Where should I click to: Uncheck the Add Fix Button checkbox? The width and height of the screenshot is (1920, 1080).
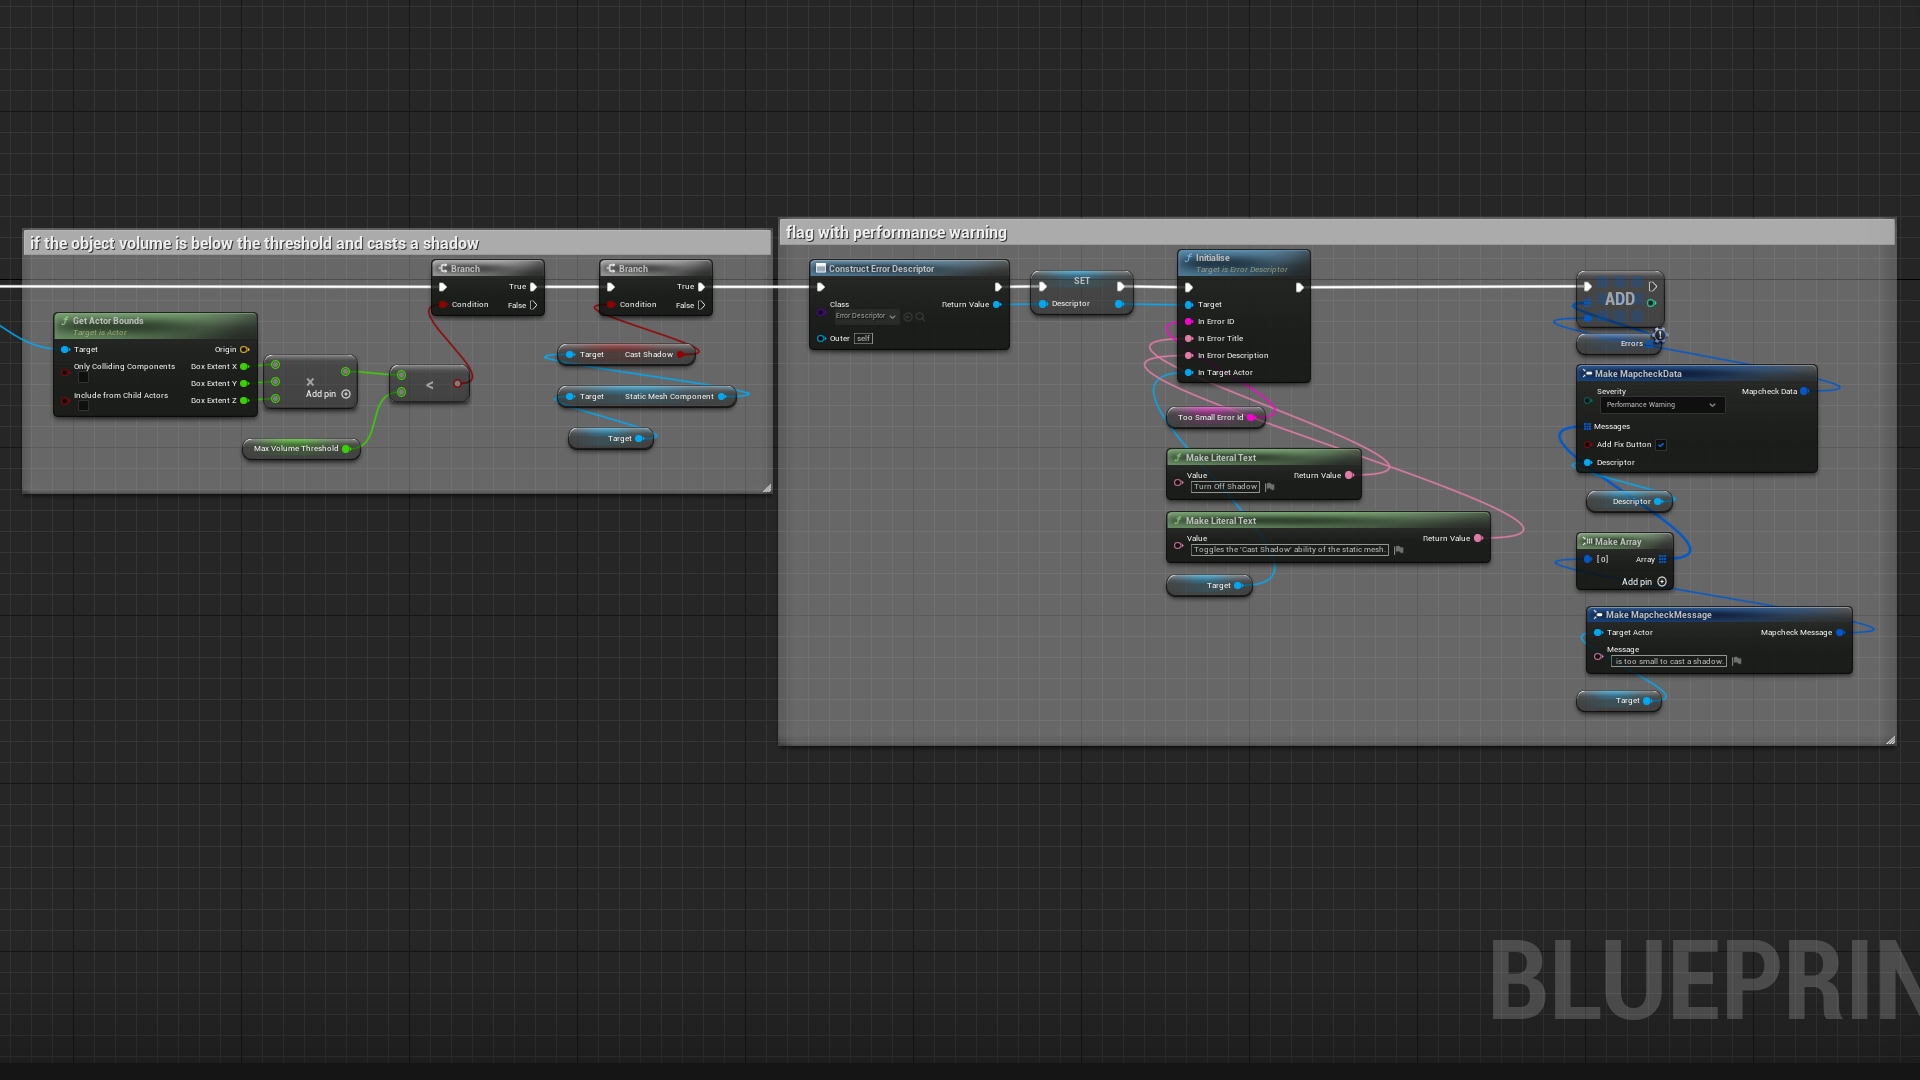[1661, 445]
